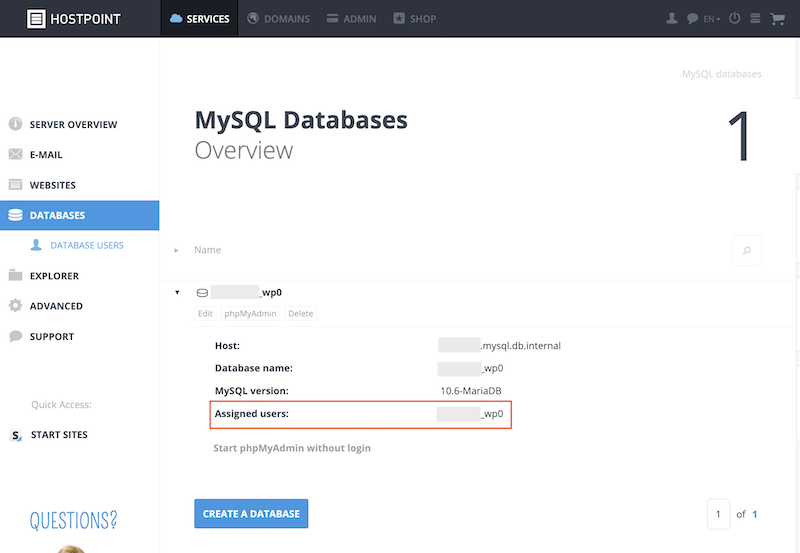Click the server stack icon in header
Viewport: 800px width, 553px height.
[x=755, y=18]
